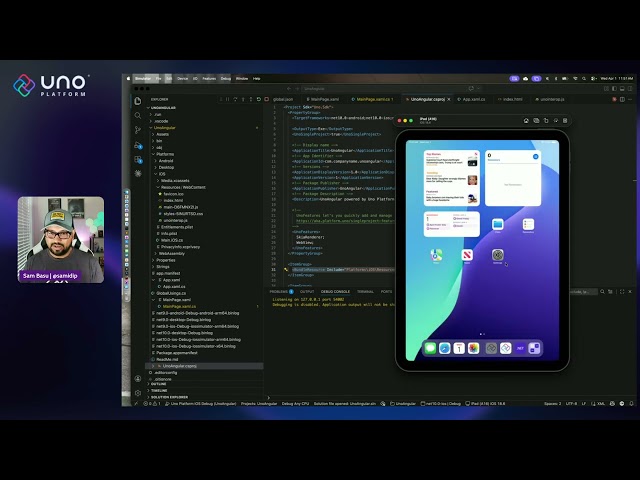Collapse the UnoAngular project folder
Viewport: 640px width, 480px height.
(164, 128)
